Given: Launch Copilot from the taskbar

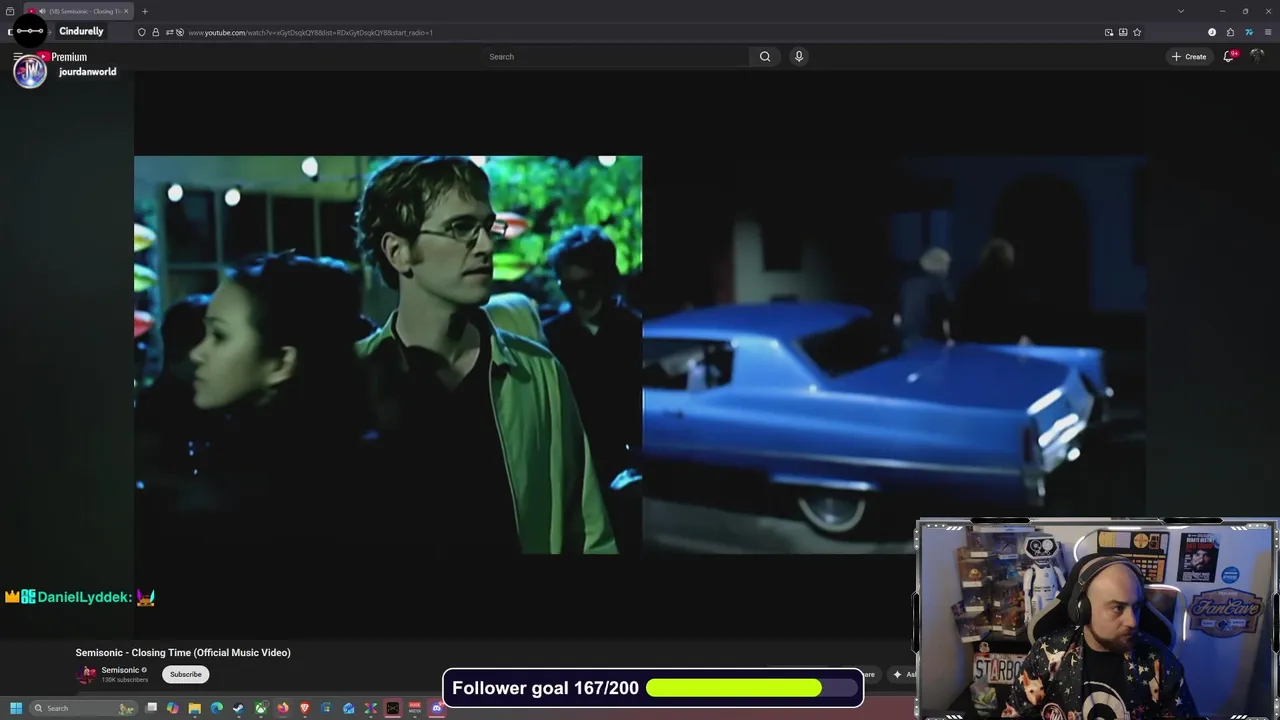Looking at the screenshot, I should pyautogui.click(x=172, y=708).
